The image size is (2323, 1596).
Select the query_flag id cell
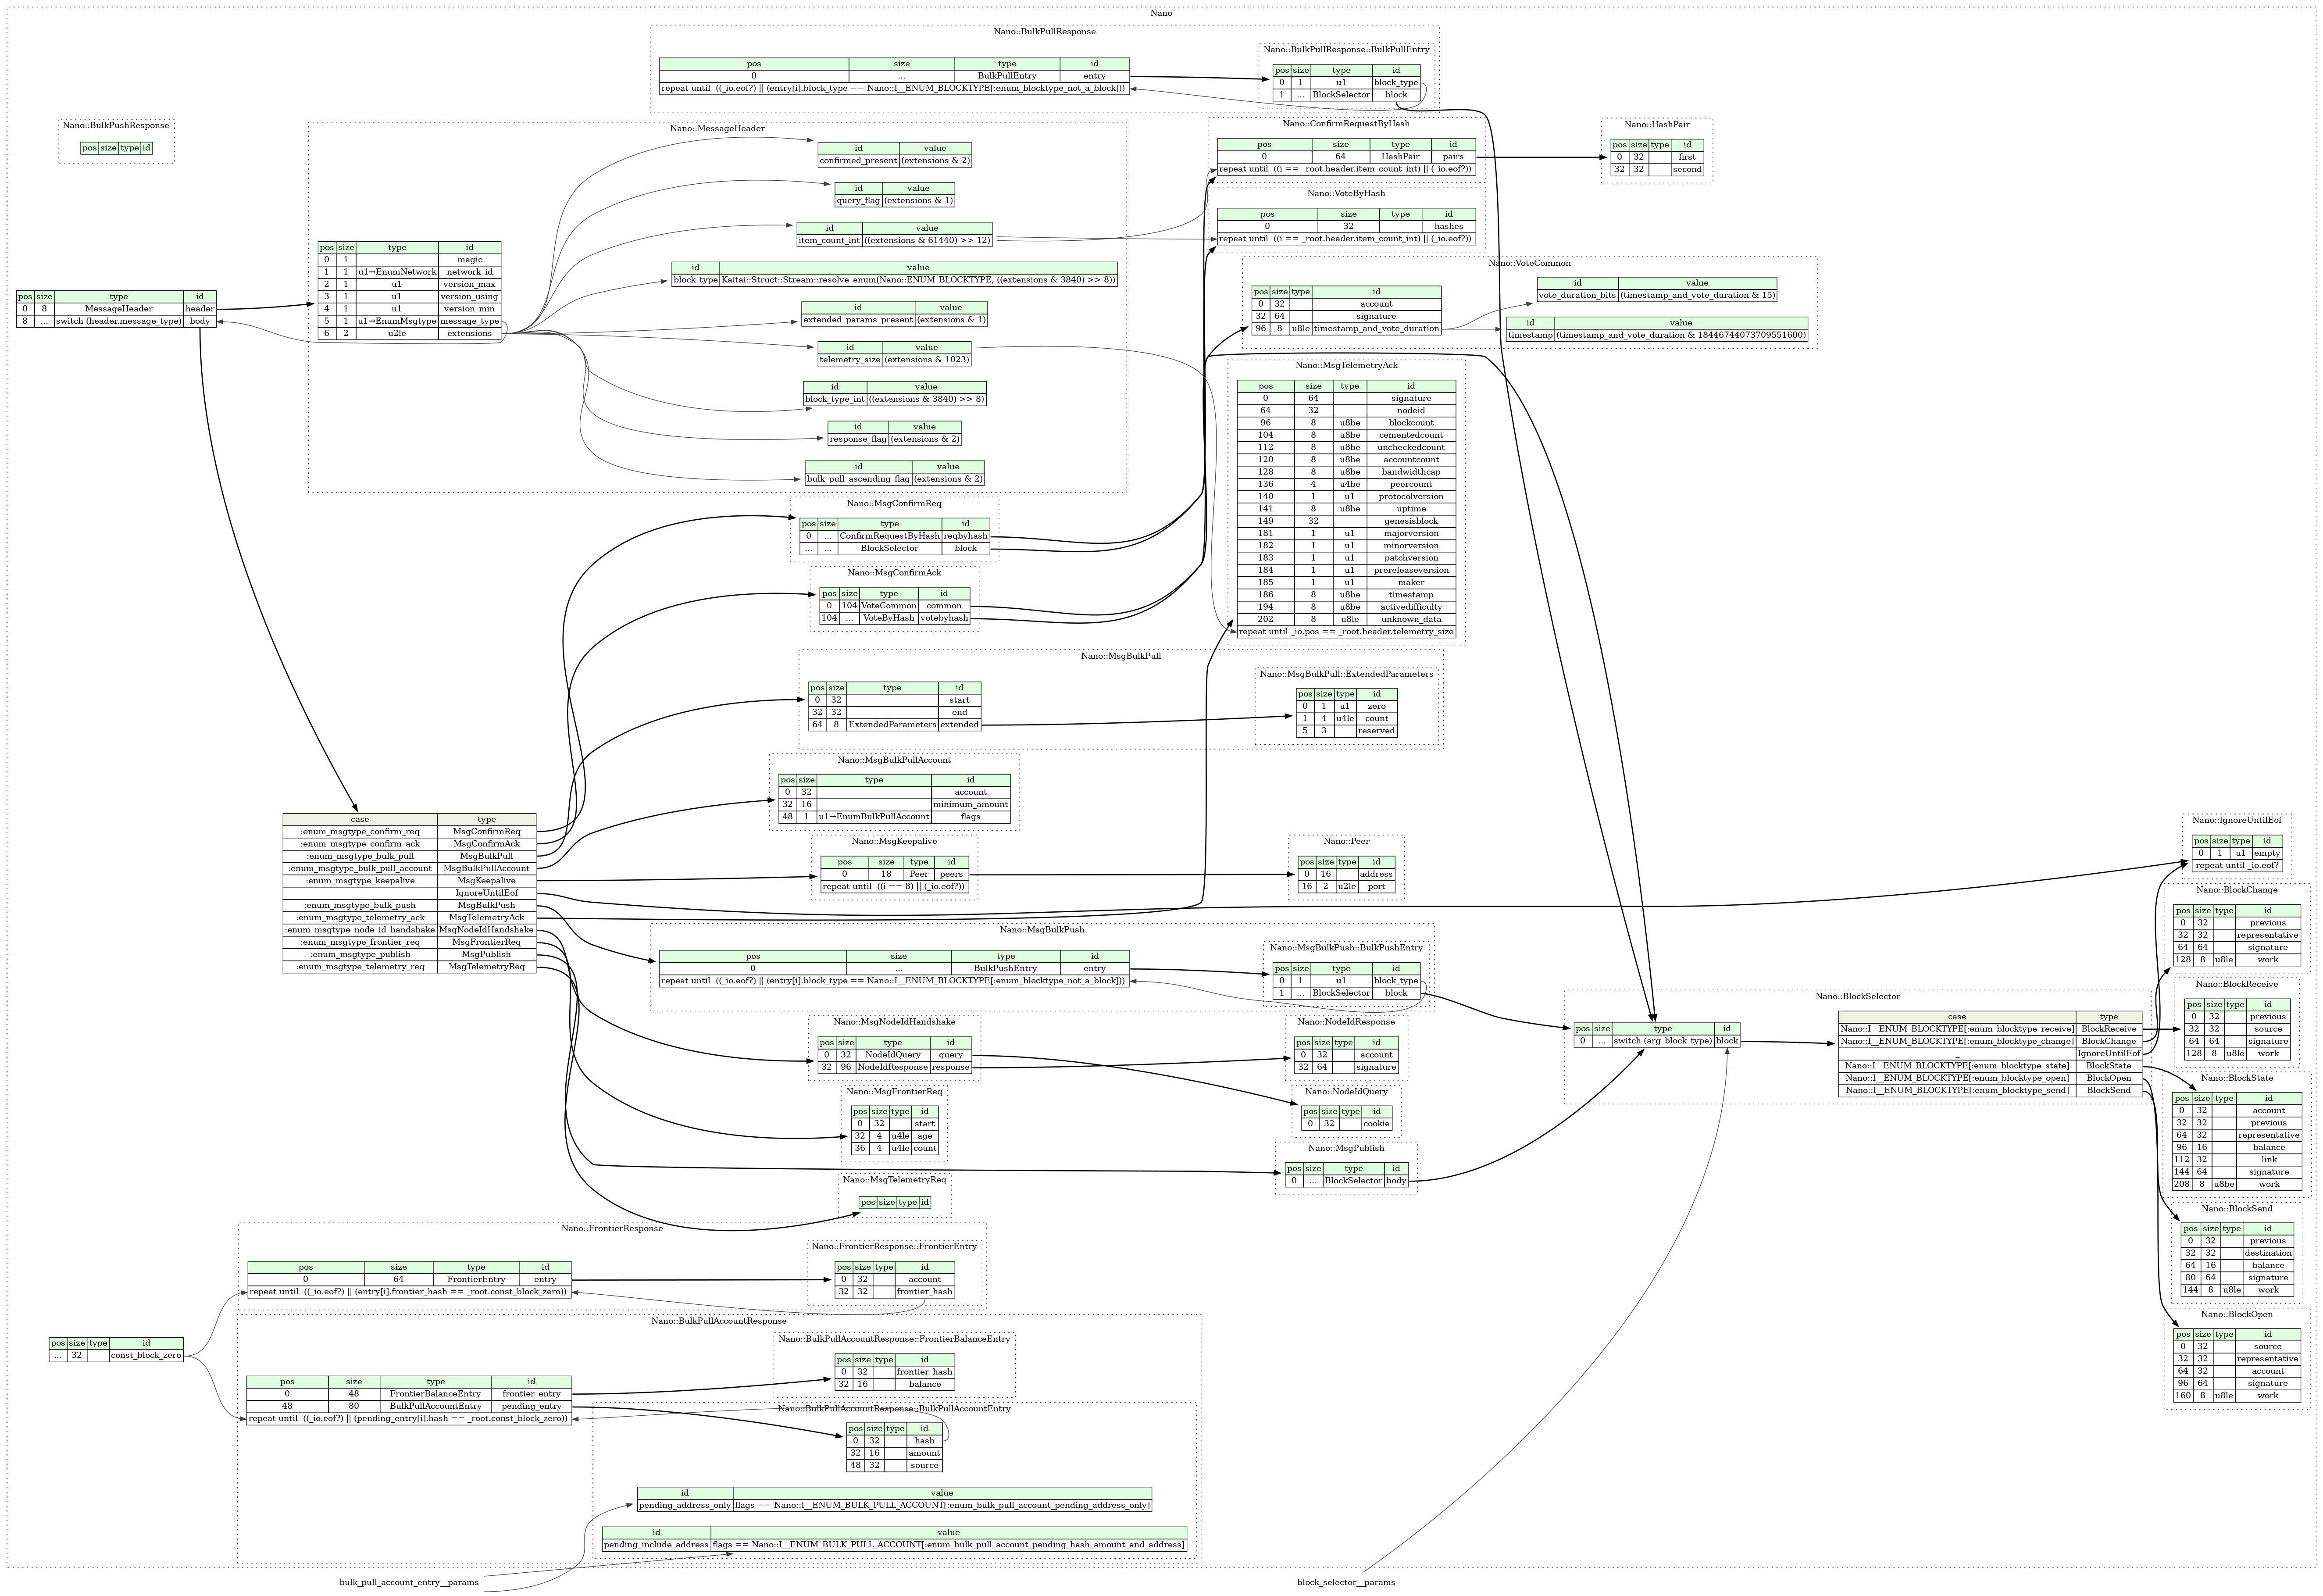tap(858, 200)
